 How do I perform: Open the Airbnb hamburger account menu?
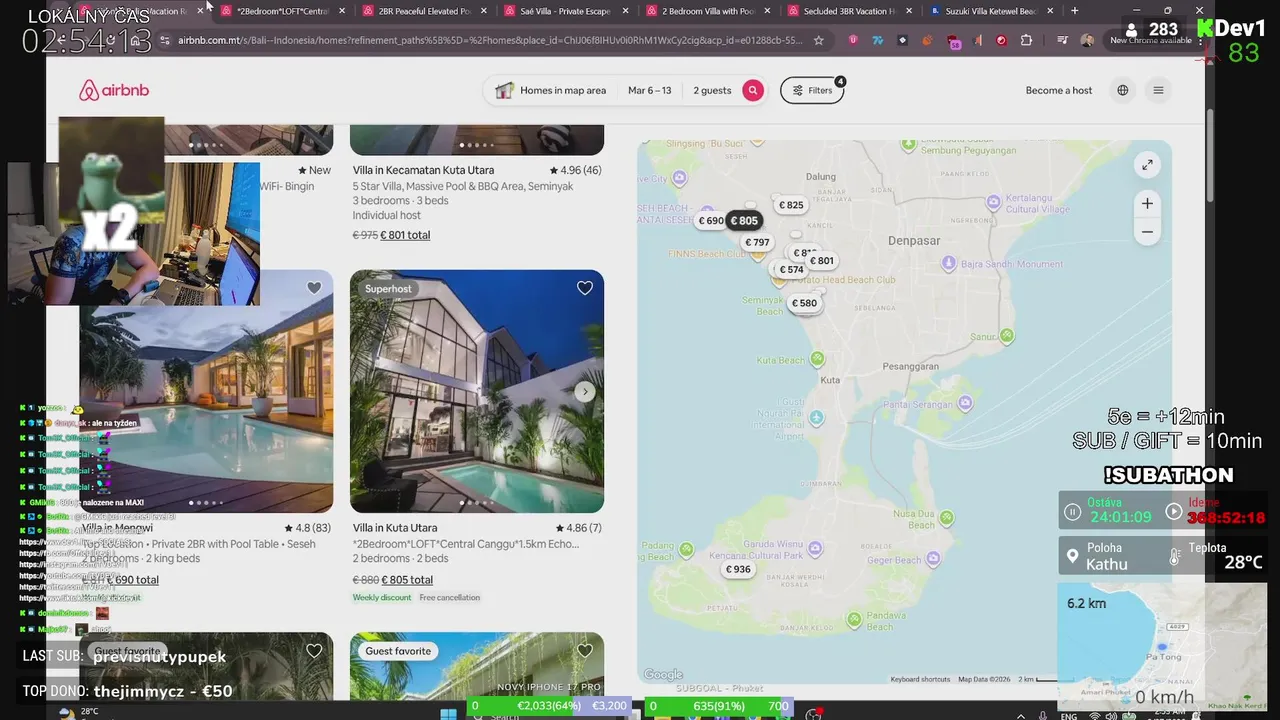coord(1158,90)
